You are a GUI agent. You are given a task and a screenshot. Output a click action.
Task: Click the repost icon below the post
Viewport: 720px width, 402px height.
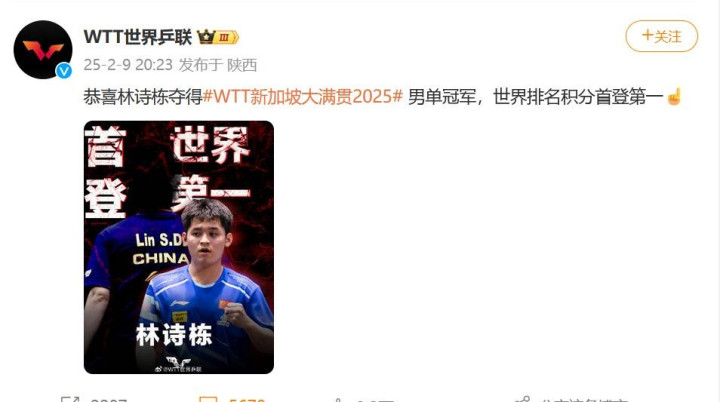tap(70, 399)
